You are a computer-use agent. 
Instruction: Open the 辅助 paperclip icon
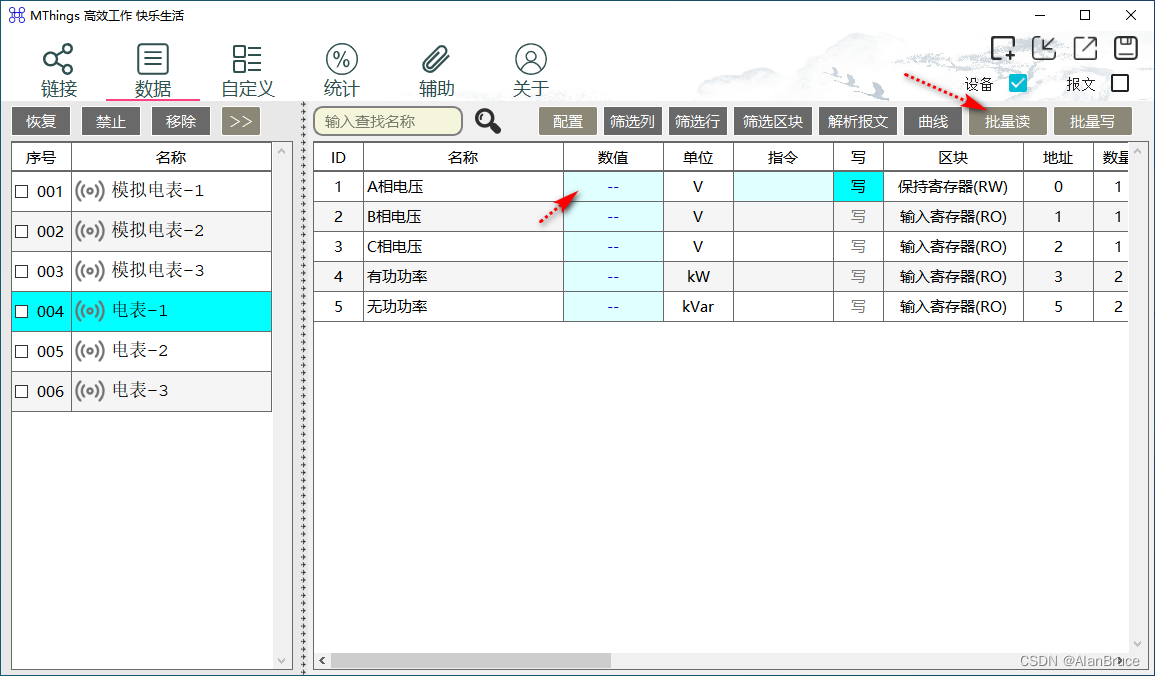pyautogui.click(x=436, y=59)
